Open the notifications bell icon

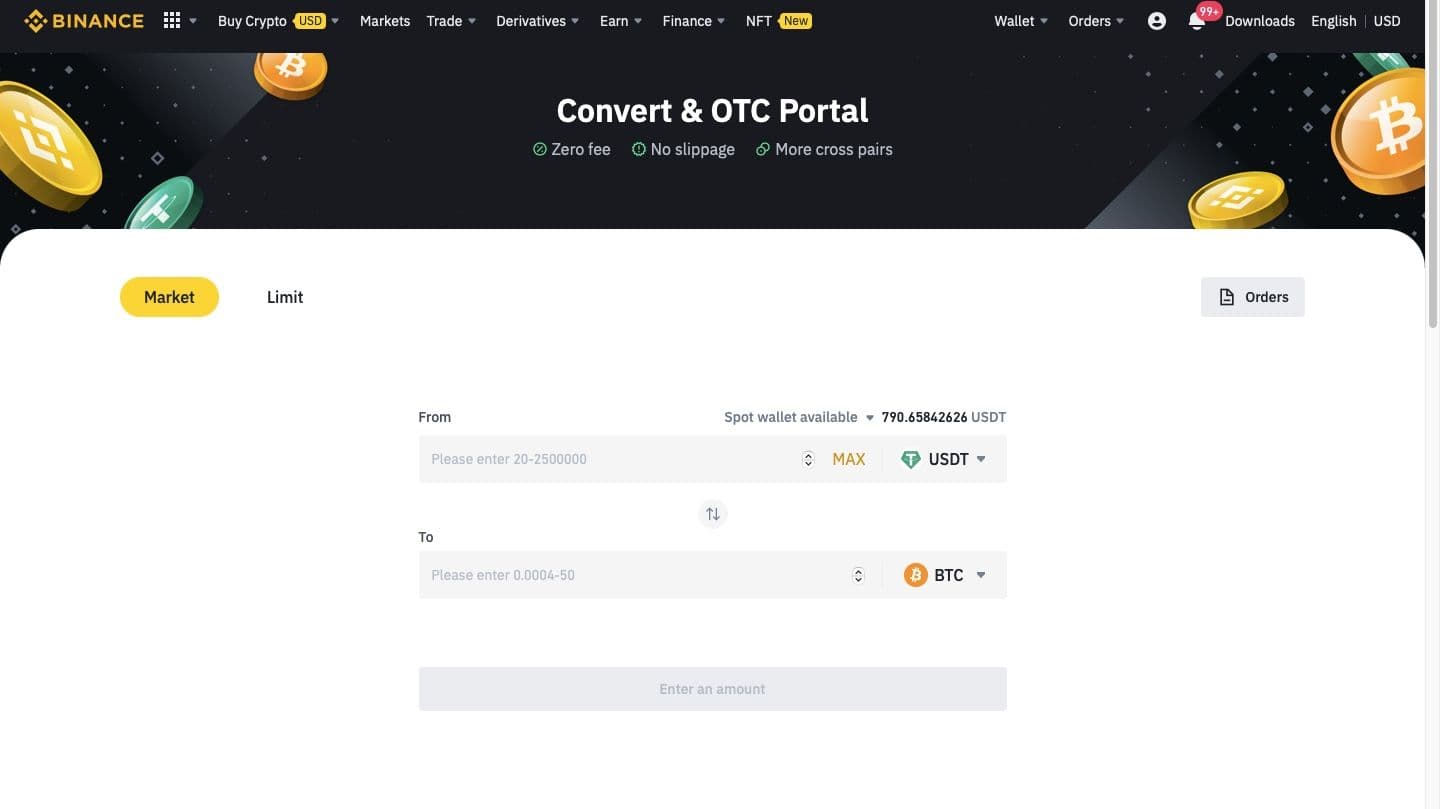pyautogui.click(x=1196, y=21)
